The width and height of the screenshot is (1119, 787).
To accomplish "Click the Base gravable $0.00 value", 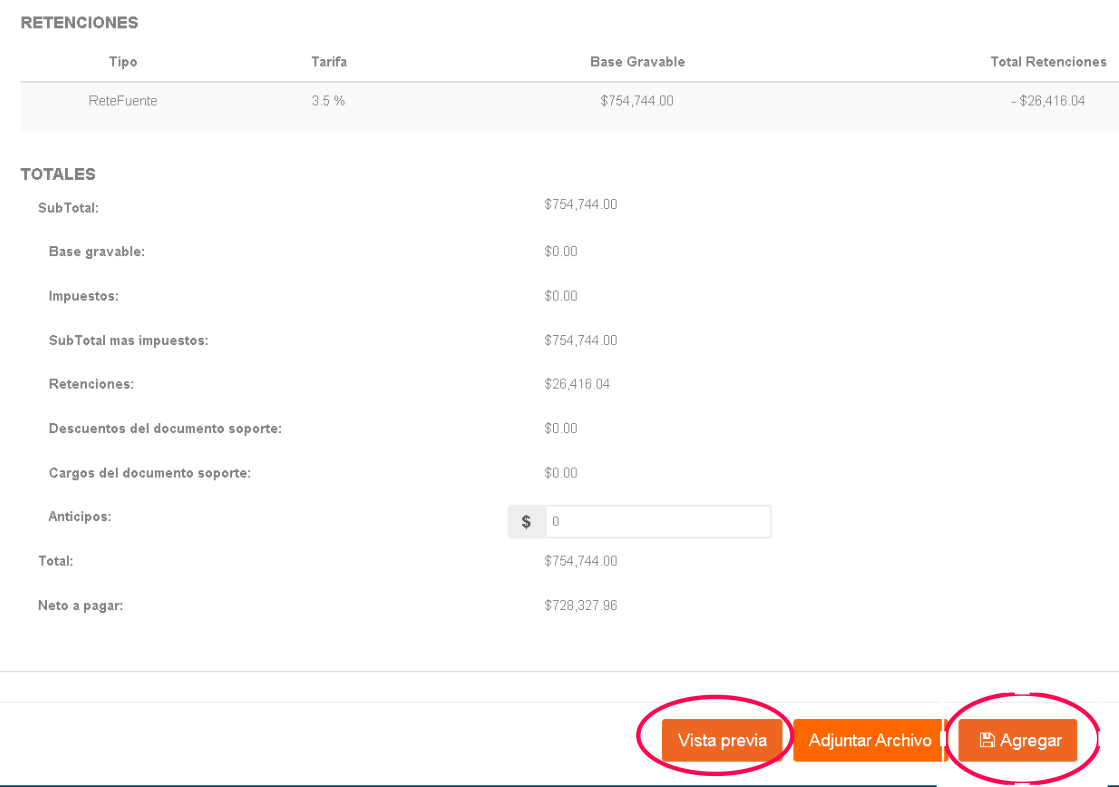I will [560, 251].
